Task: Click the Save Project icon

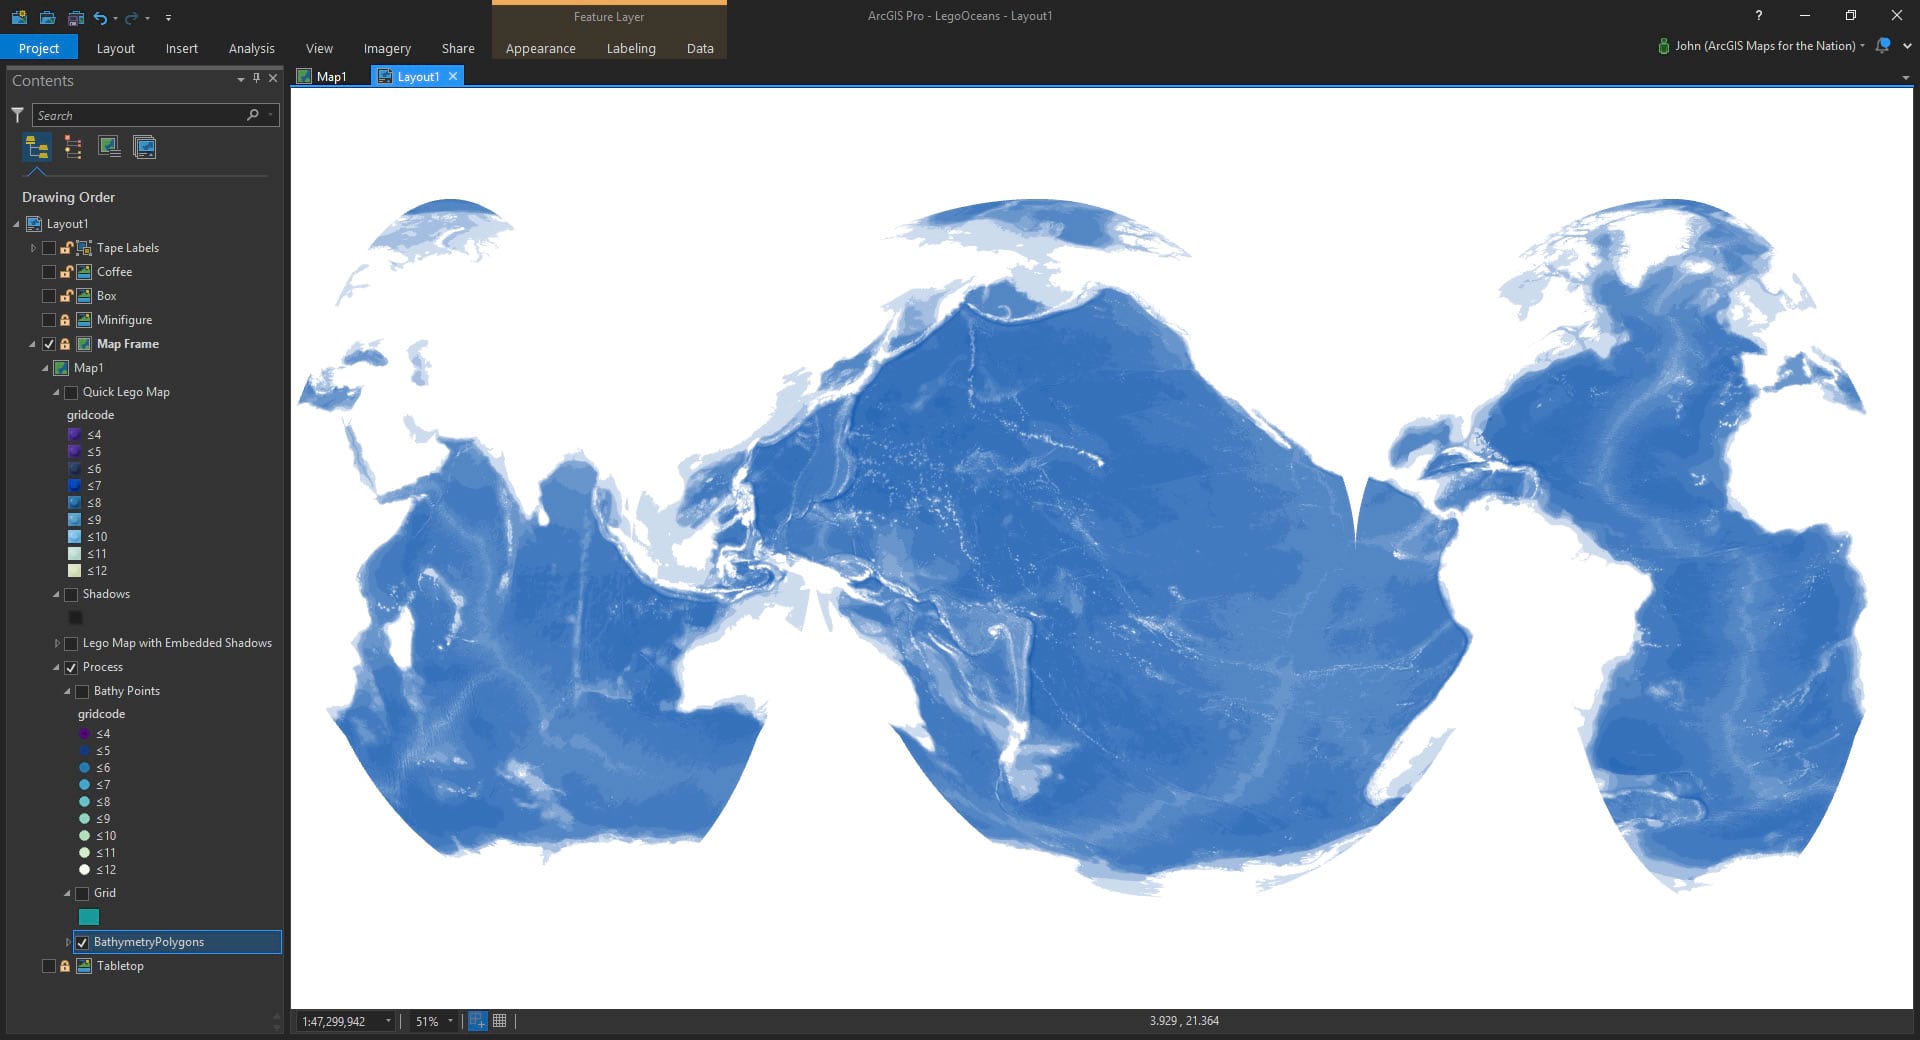Action: pos(76,17)
